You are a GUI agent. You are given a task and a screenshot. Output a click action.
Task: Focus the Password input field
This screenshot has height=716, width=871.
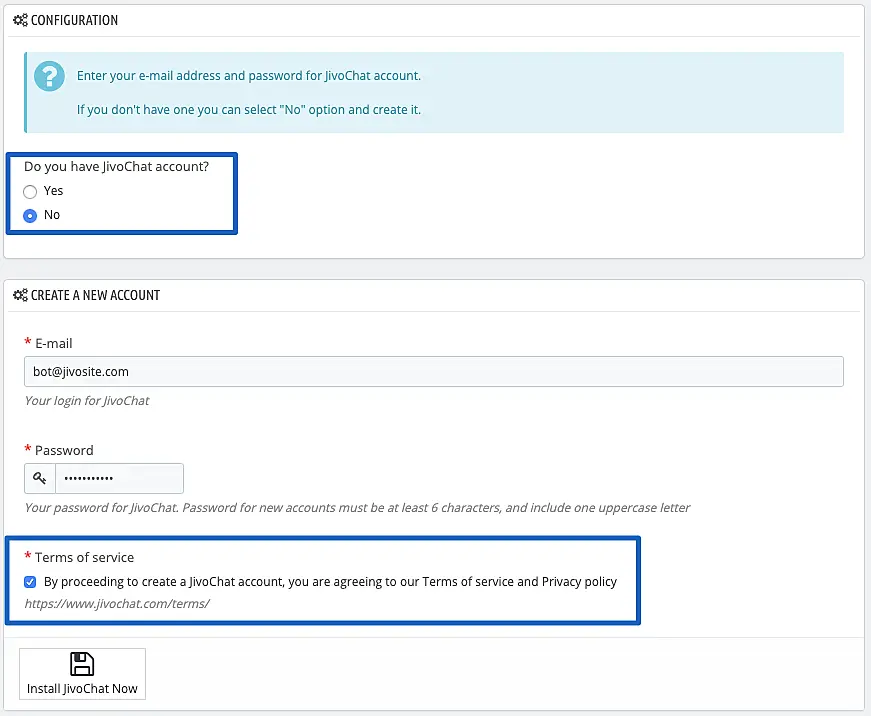coord(119,478)
